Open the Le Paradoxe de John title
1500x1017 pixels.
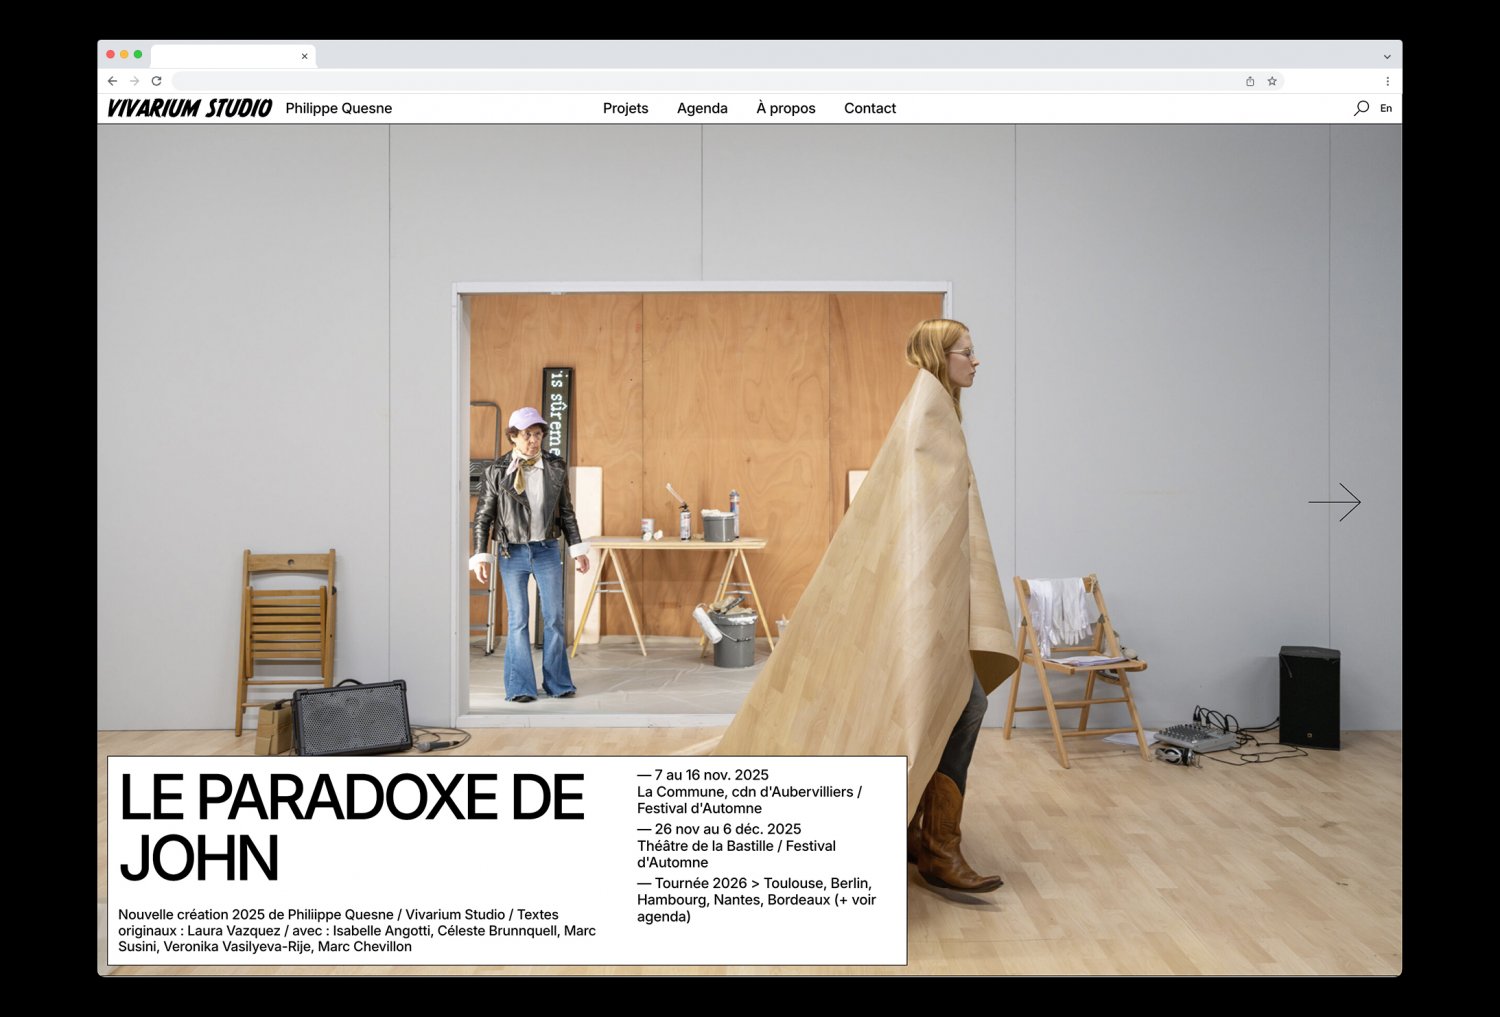point(351,827)
